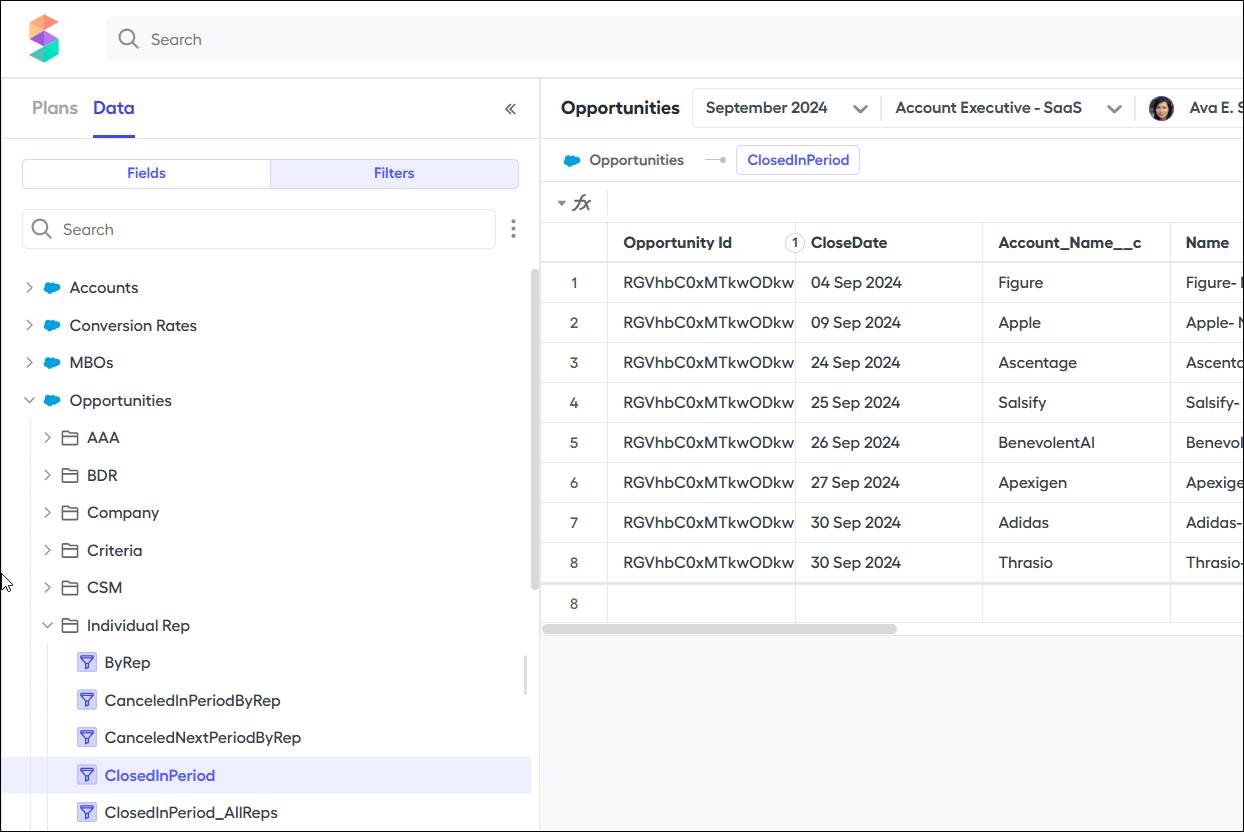This screenshot has height=832, width=1244.
Task: Click the filter icon beside CanceledInPeriodByRep
Action: 87,700
